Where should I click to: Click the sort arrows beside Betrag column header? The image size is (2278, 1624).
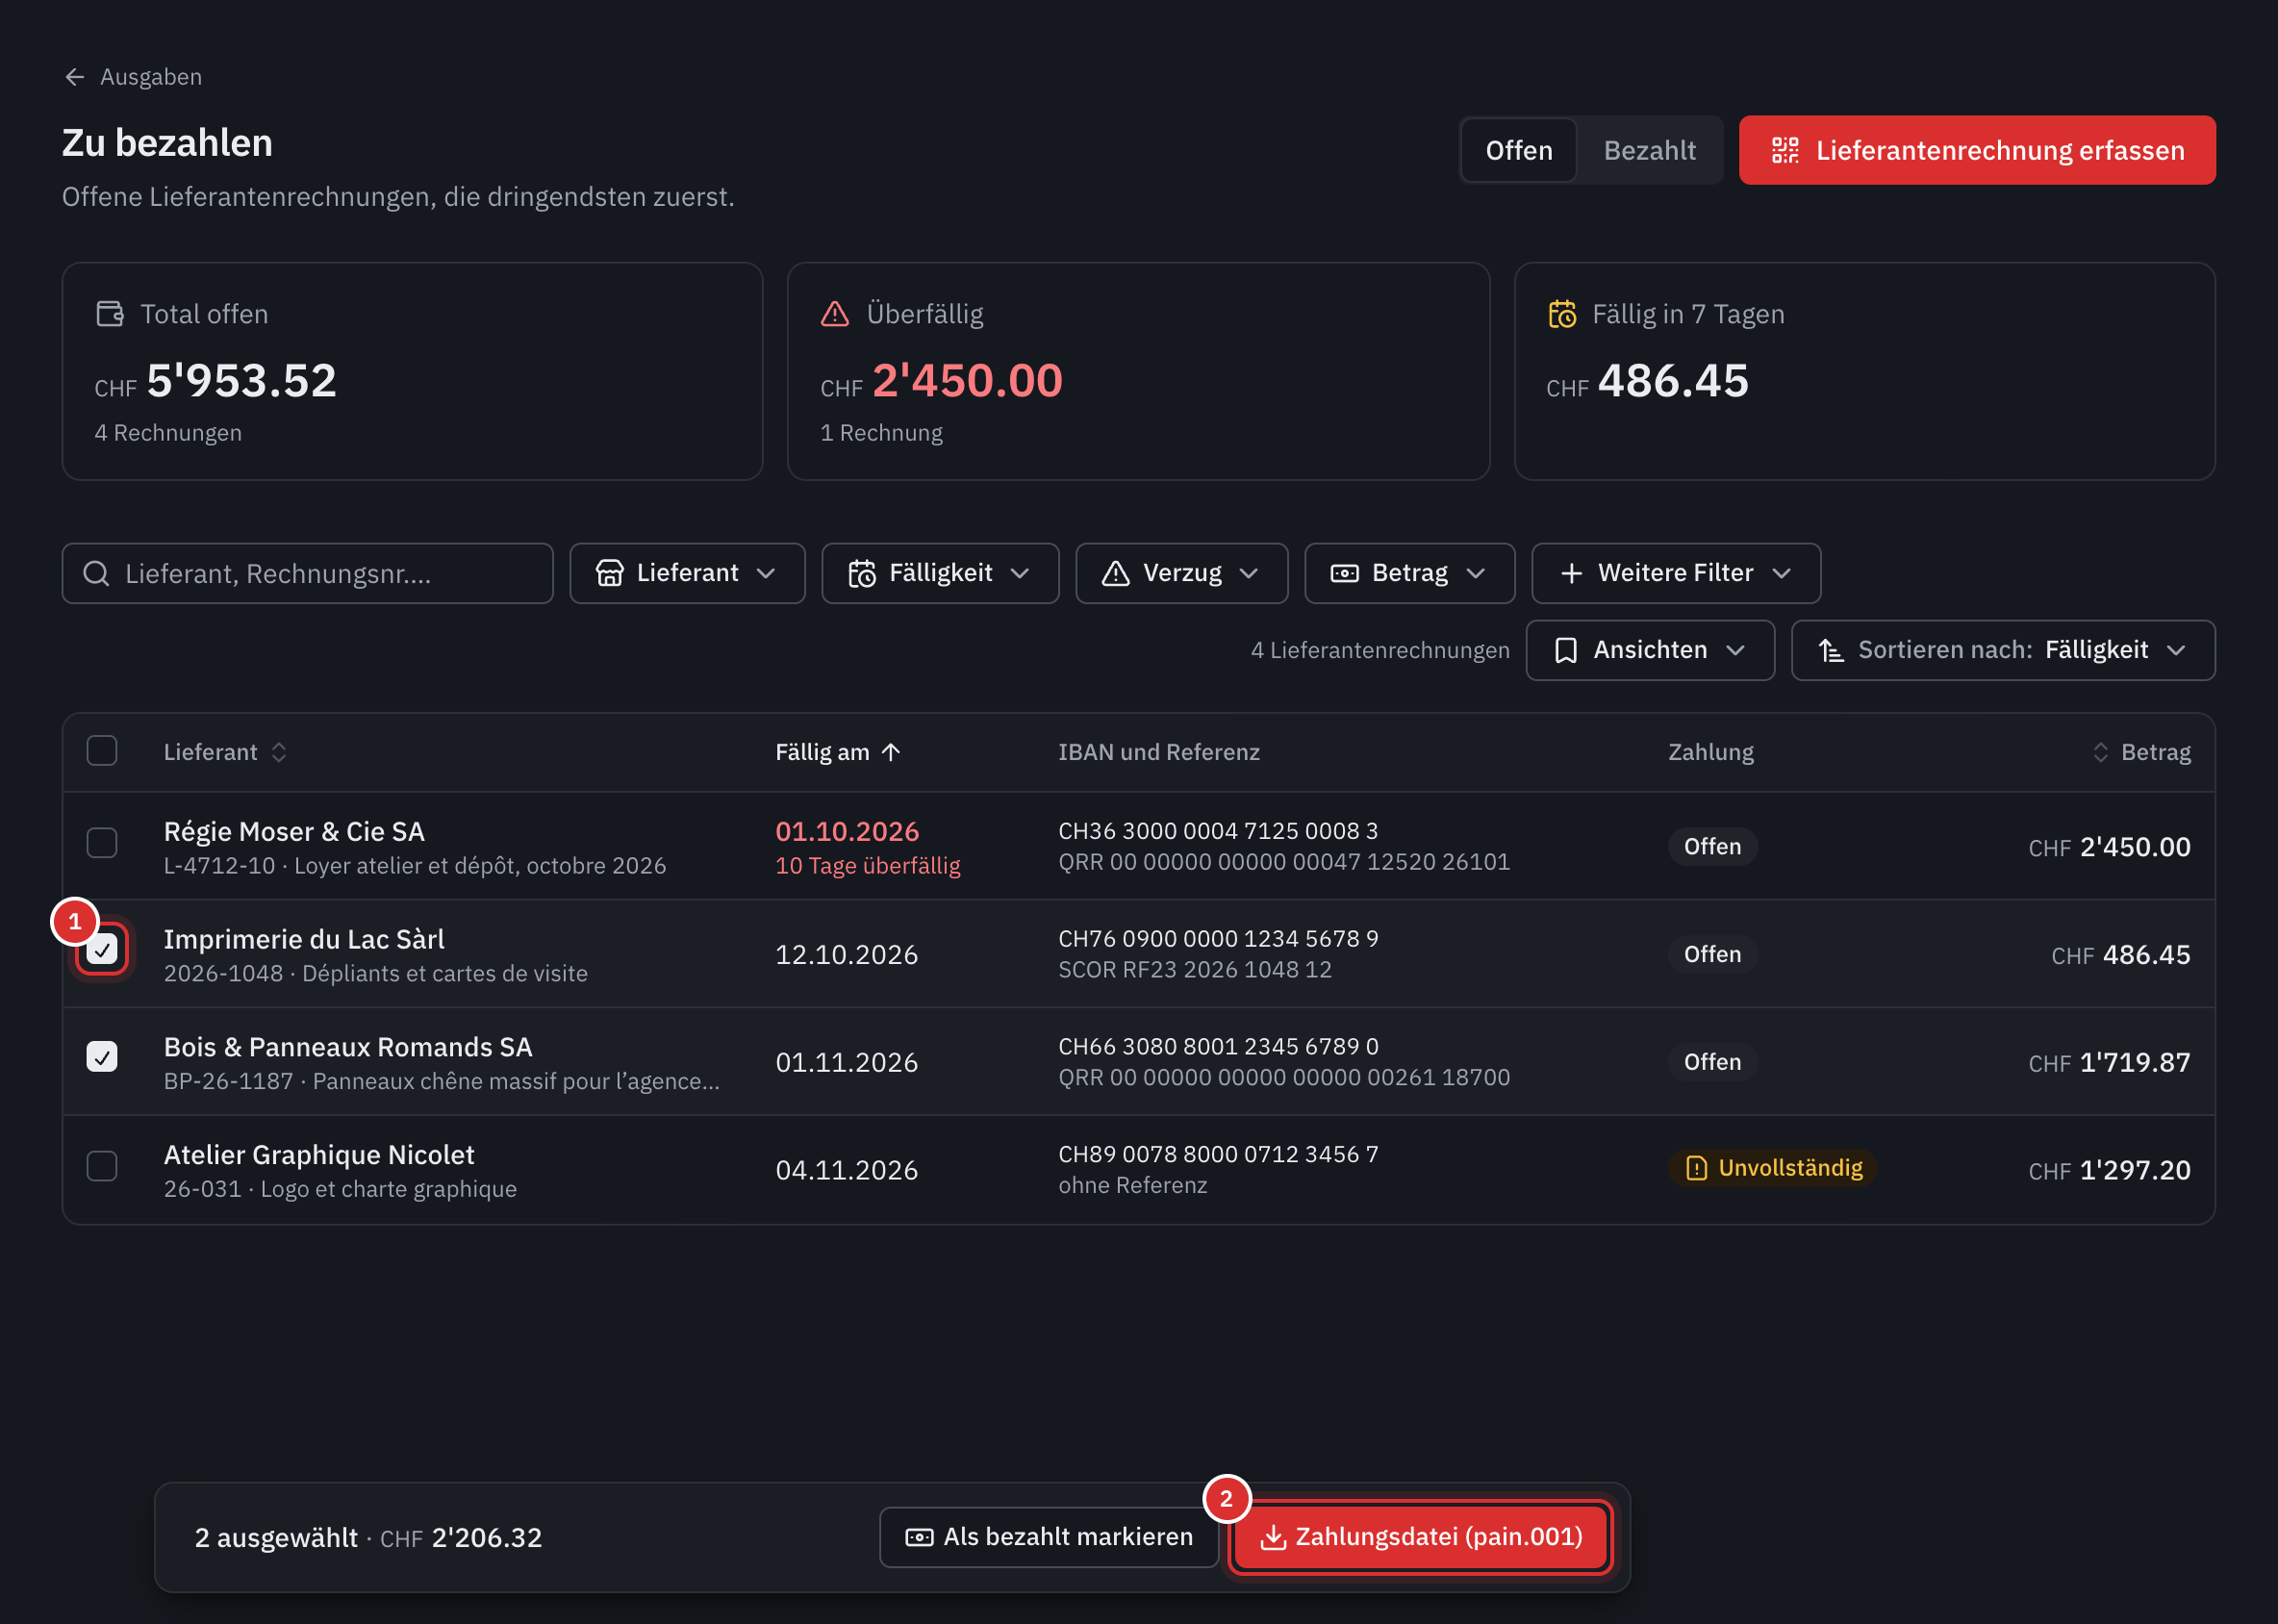(x=2100, y=752)
